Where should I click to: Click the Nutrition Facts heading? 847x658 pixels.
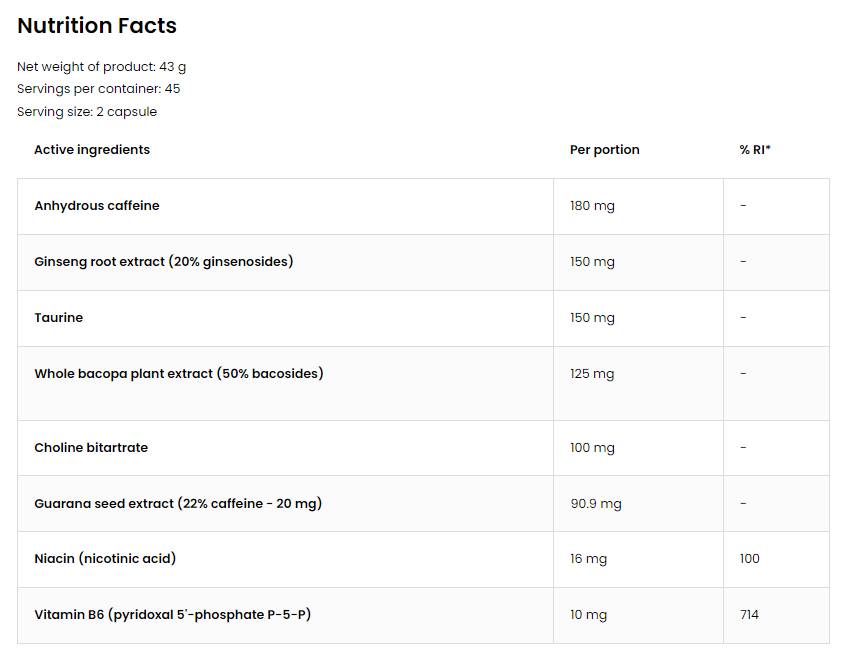97,26
